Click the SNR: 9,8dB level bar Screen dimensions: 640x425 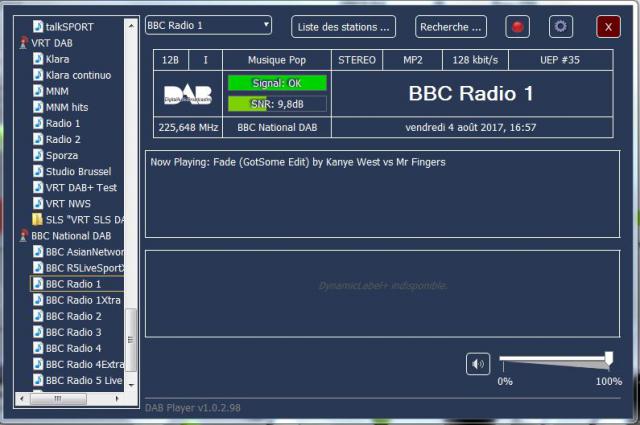click(277, 104)
